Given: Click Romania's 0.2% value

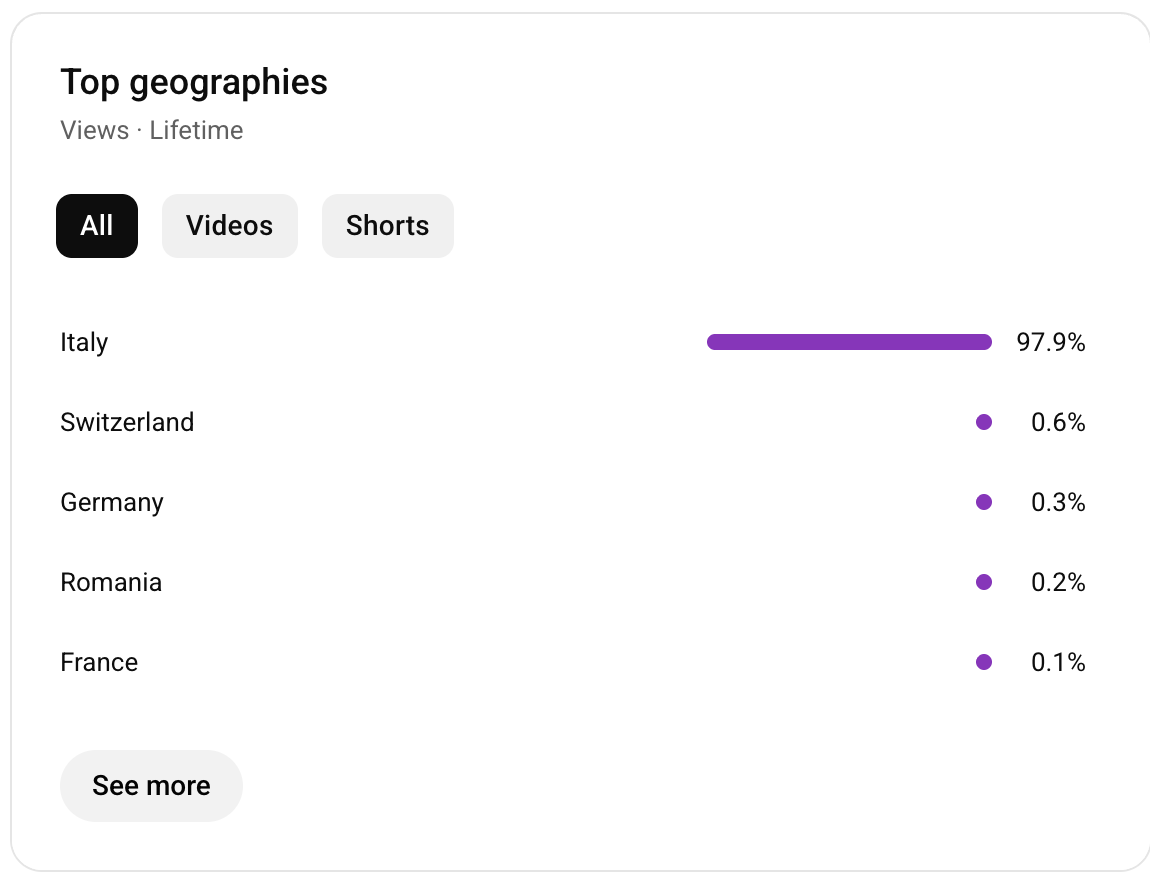Looking at the screenshot, I should pyautogui.click(x=1058, y=582).
